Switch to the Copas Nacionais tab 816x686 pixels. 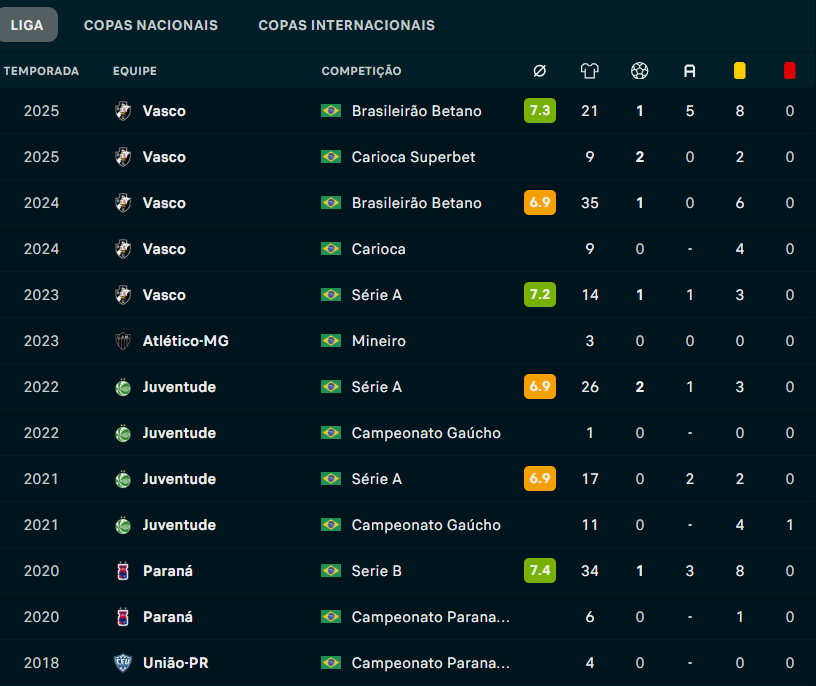tap(151, 25)
